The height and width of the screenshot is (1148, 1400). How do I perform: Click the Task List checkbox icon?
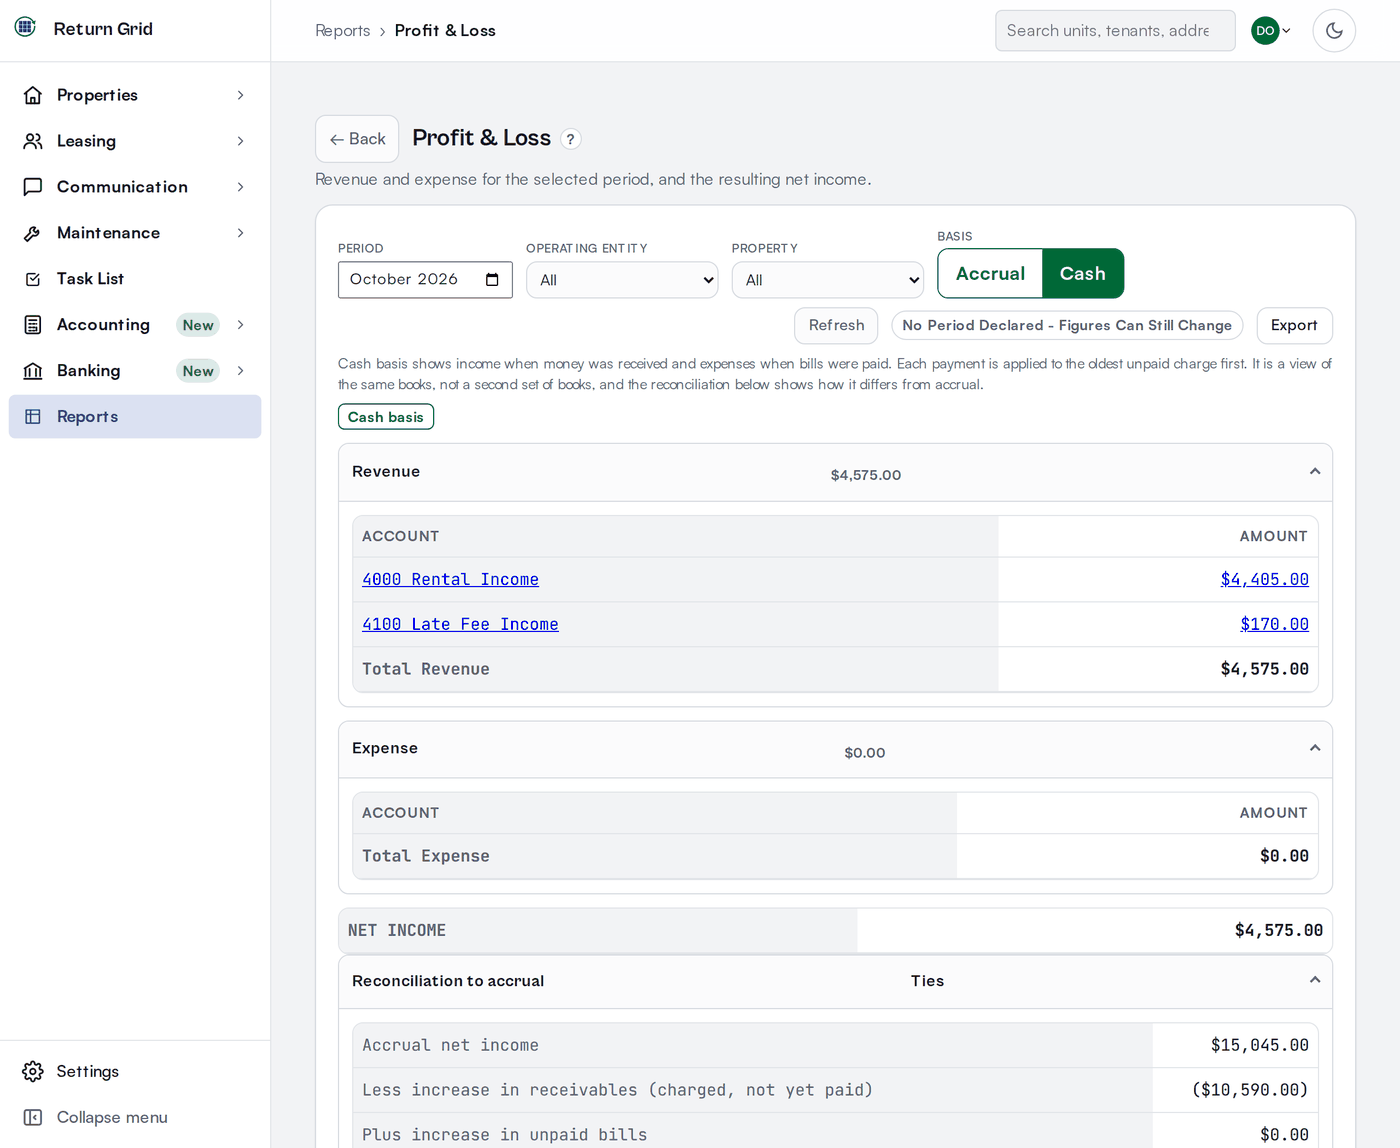[x=33, y=279]
